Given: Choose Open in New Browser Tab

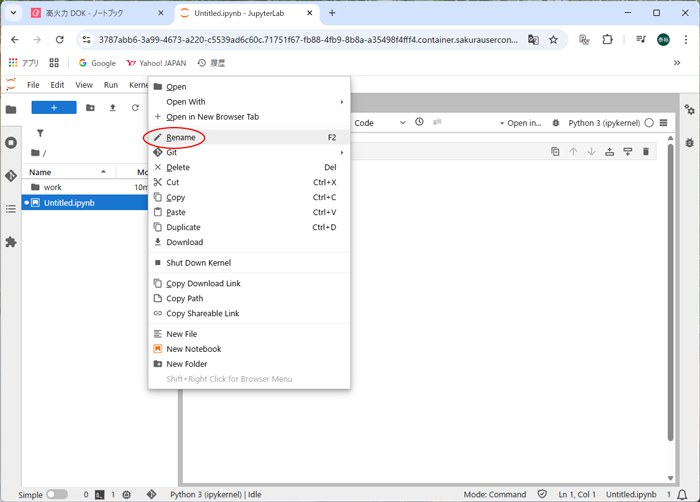Looking at the screenshot, I should [x=249, y=117].
